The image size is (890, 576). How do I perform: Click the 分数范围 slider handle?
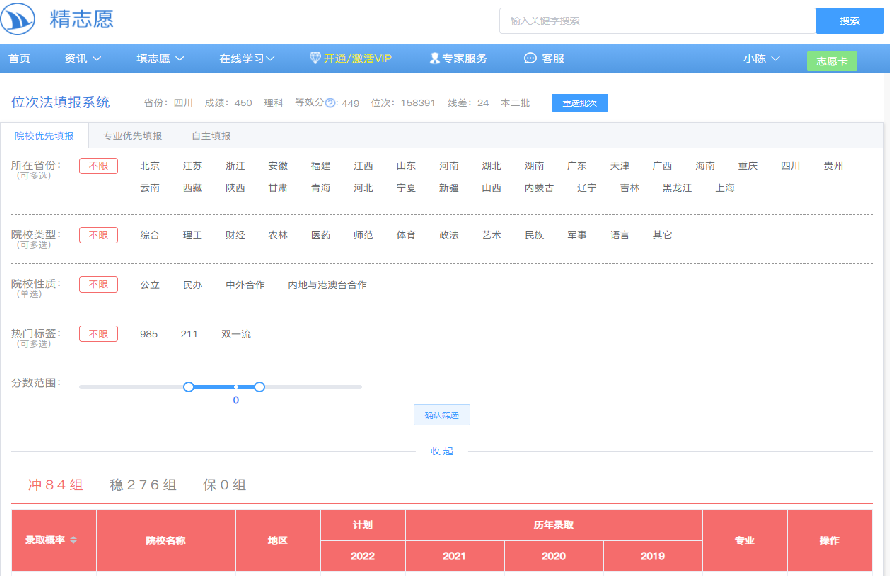pos(188,386)
